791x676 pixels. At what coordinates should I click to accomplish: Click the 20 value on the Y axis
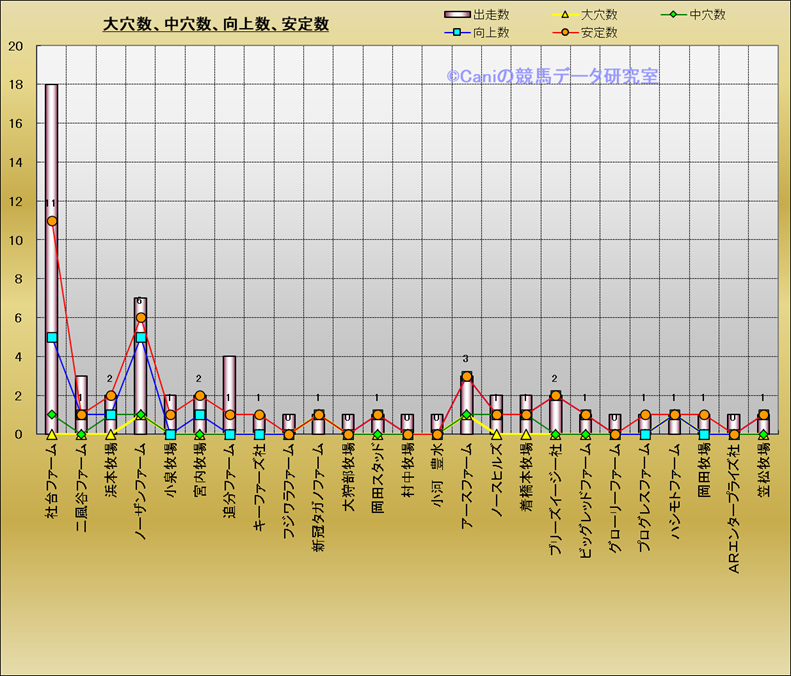pyautogui.click(x=15, y=46)
